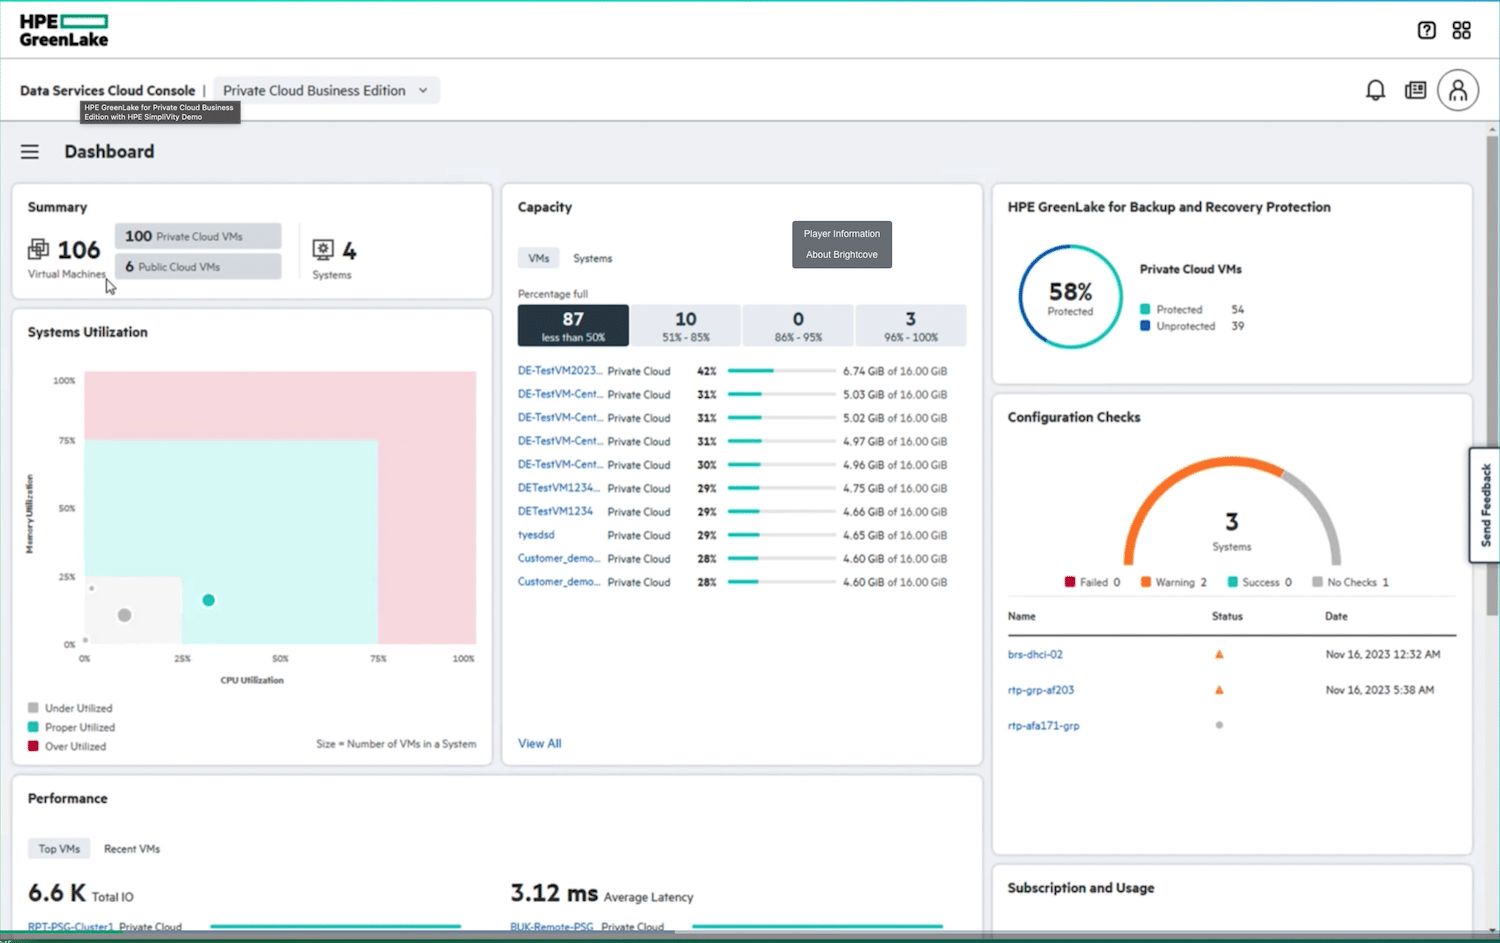Open the rtp-afa171-grp system link

pyautogui.click(x=1044, y=725)
